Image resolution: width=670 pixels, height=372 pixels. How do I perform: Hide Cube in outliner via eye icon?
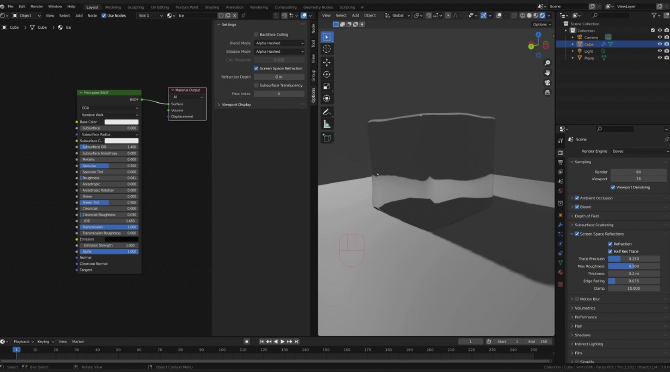[660, 44]
